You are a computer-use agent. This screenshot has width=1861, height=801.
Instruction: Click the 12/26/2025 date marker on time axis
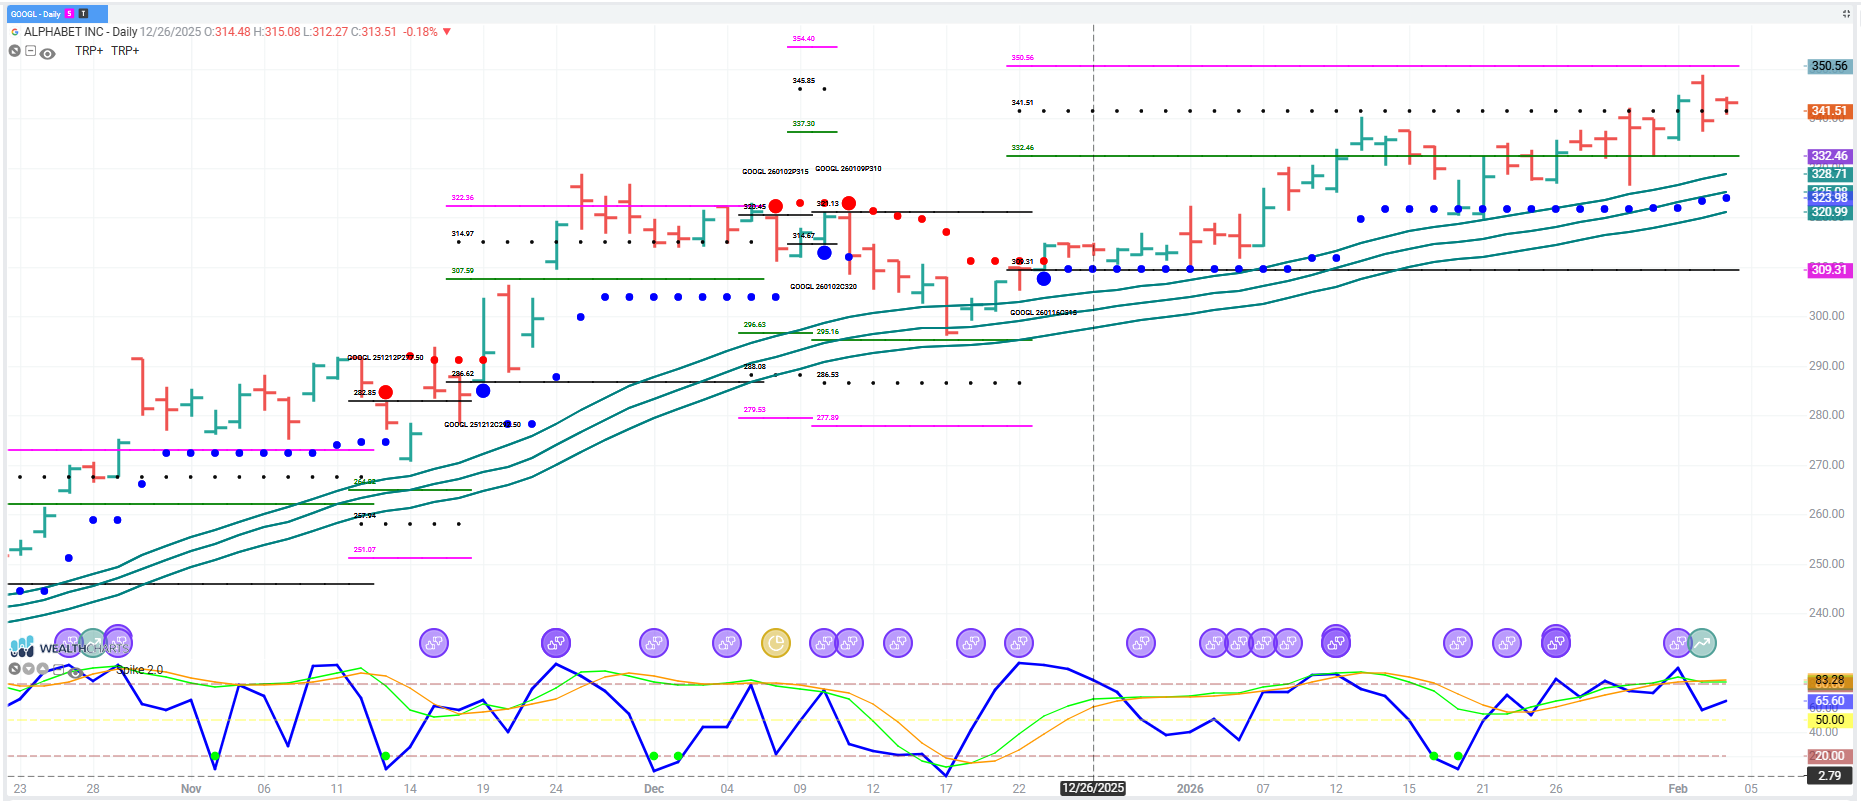click(x=1093, y=788)
